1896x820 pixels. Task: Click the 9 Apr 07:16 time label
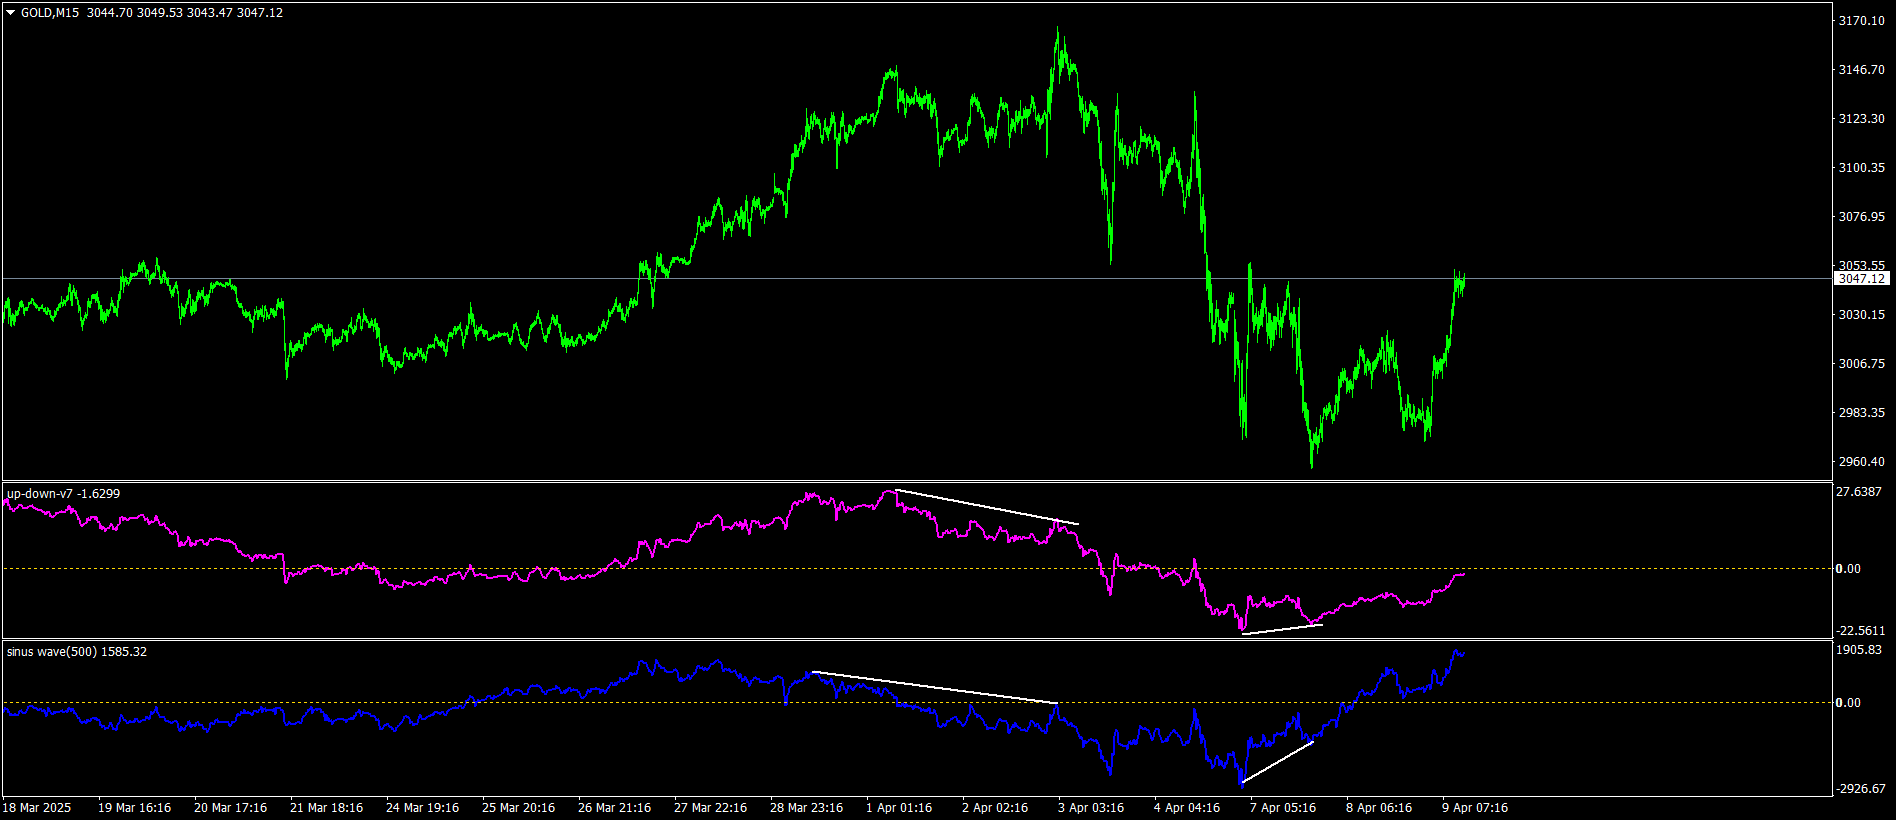click(x=1475, y=808)
